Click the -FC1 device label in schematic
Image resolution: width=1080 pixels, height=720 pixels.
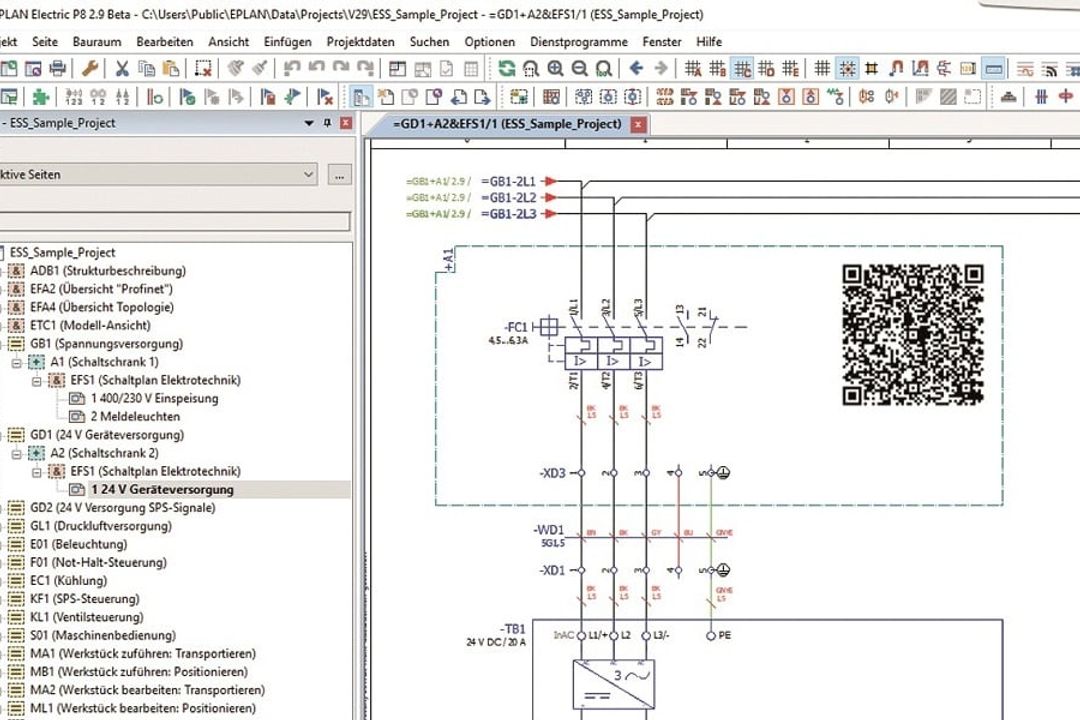tap(515, 327)
